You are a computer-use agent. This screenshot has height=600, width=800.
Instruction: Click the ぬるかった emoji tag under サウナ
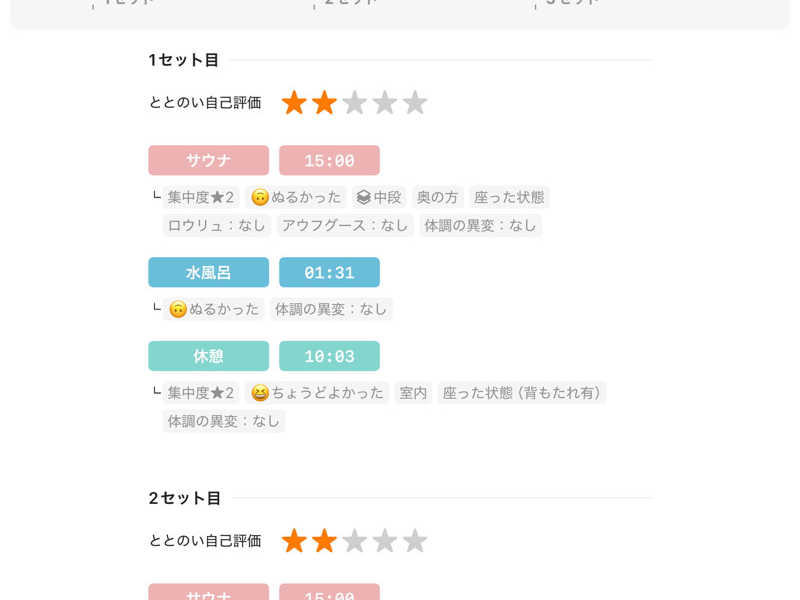coord(296,197)
